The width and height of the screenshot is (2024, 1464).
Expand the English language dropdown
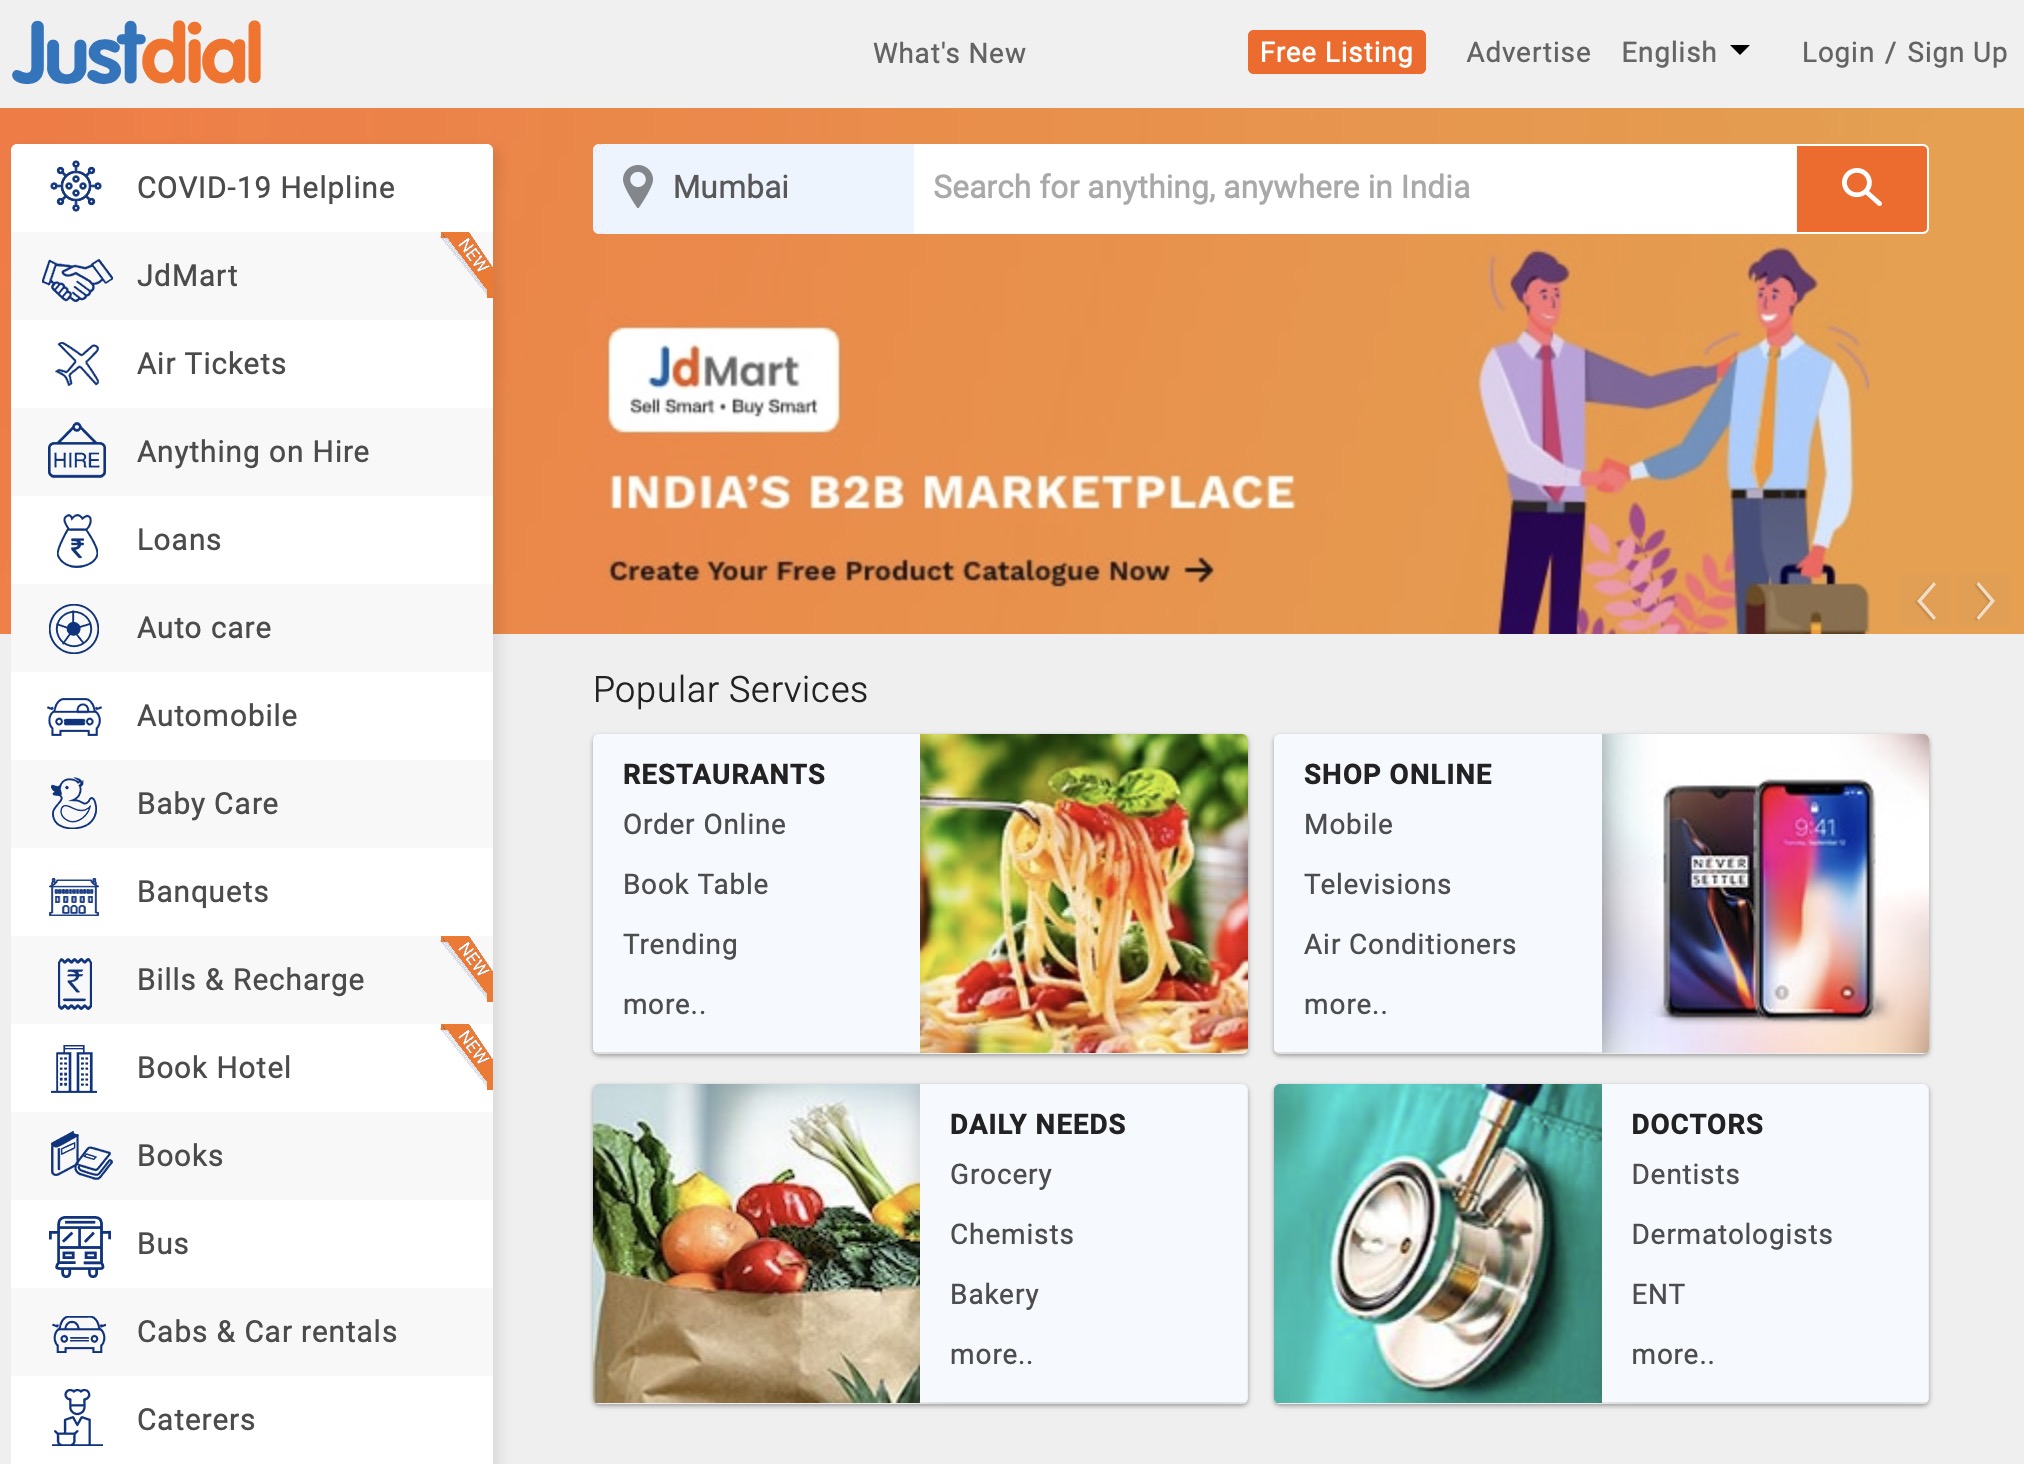1685,52
